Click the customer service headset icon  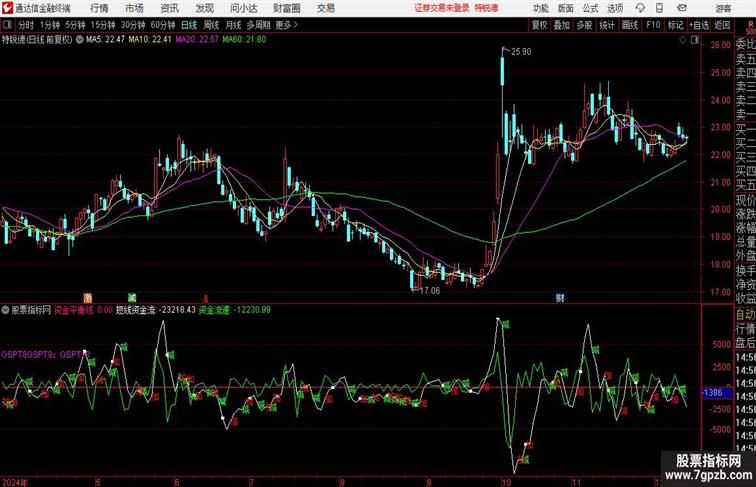(640, 8)
